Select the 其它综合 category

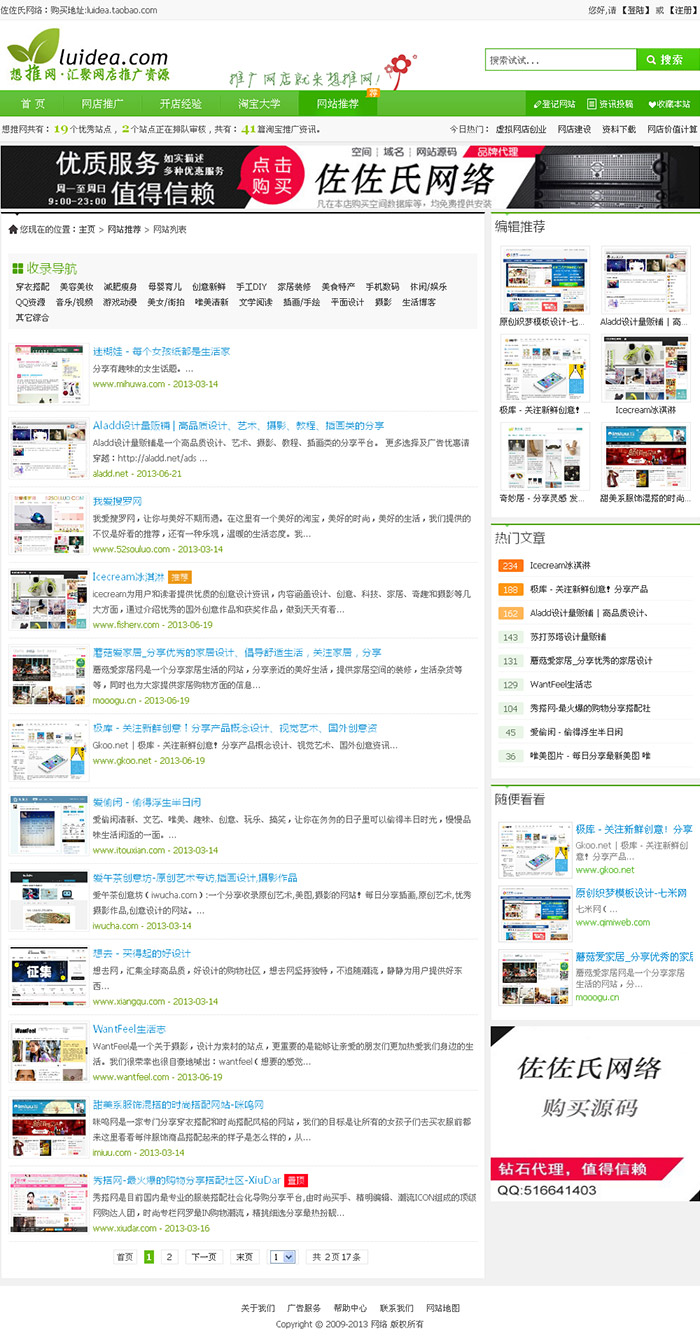coord(32,317)
